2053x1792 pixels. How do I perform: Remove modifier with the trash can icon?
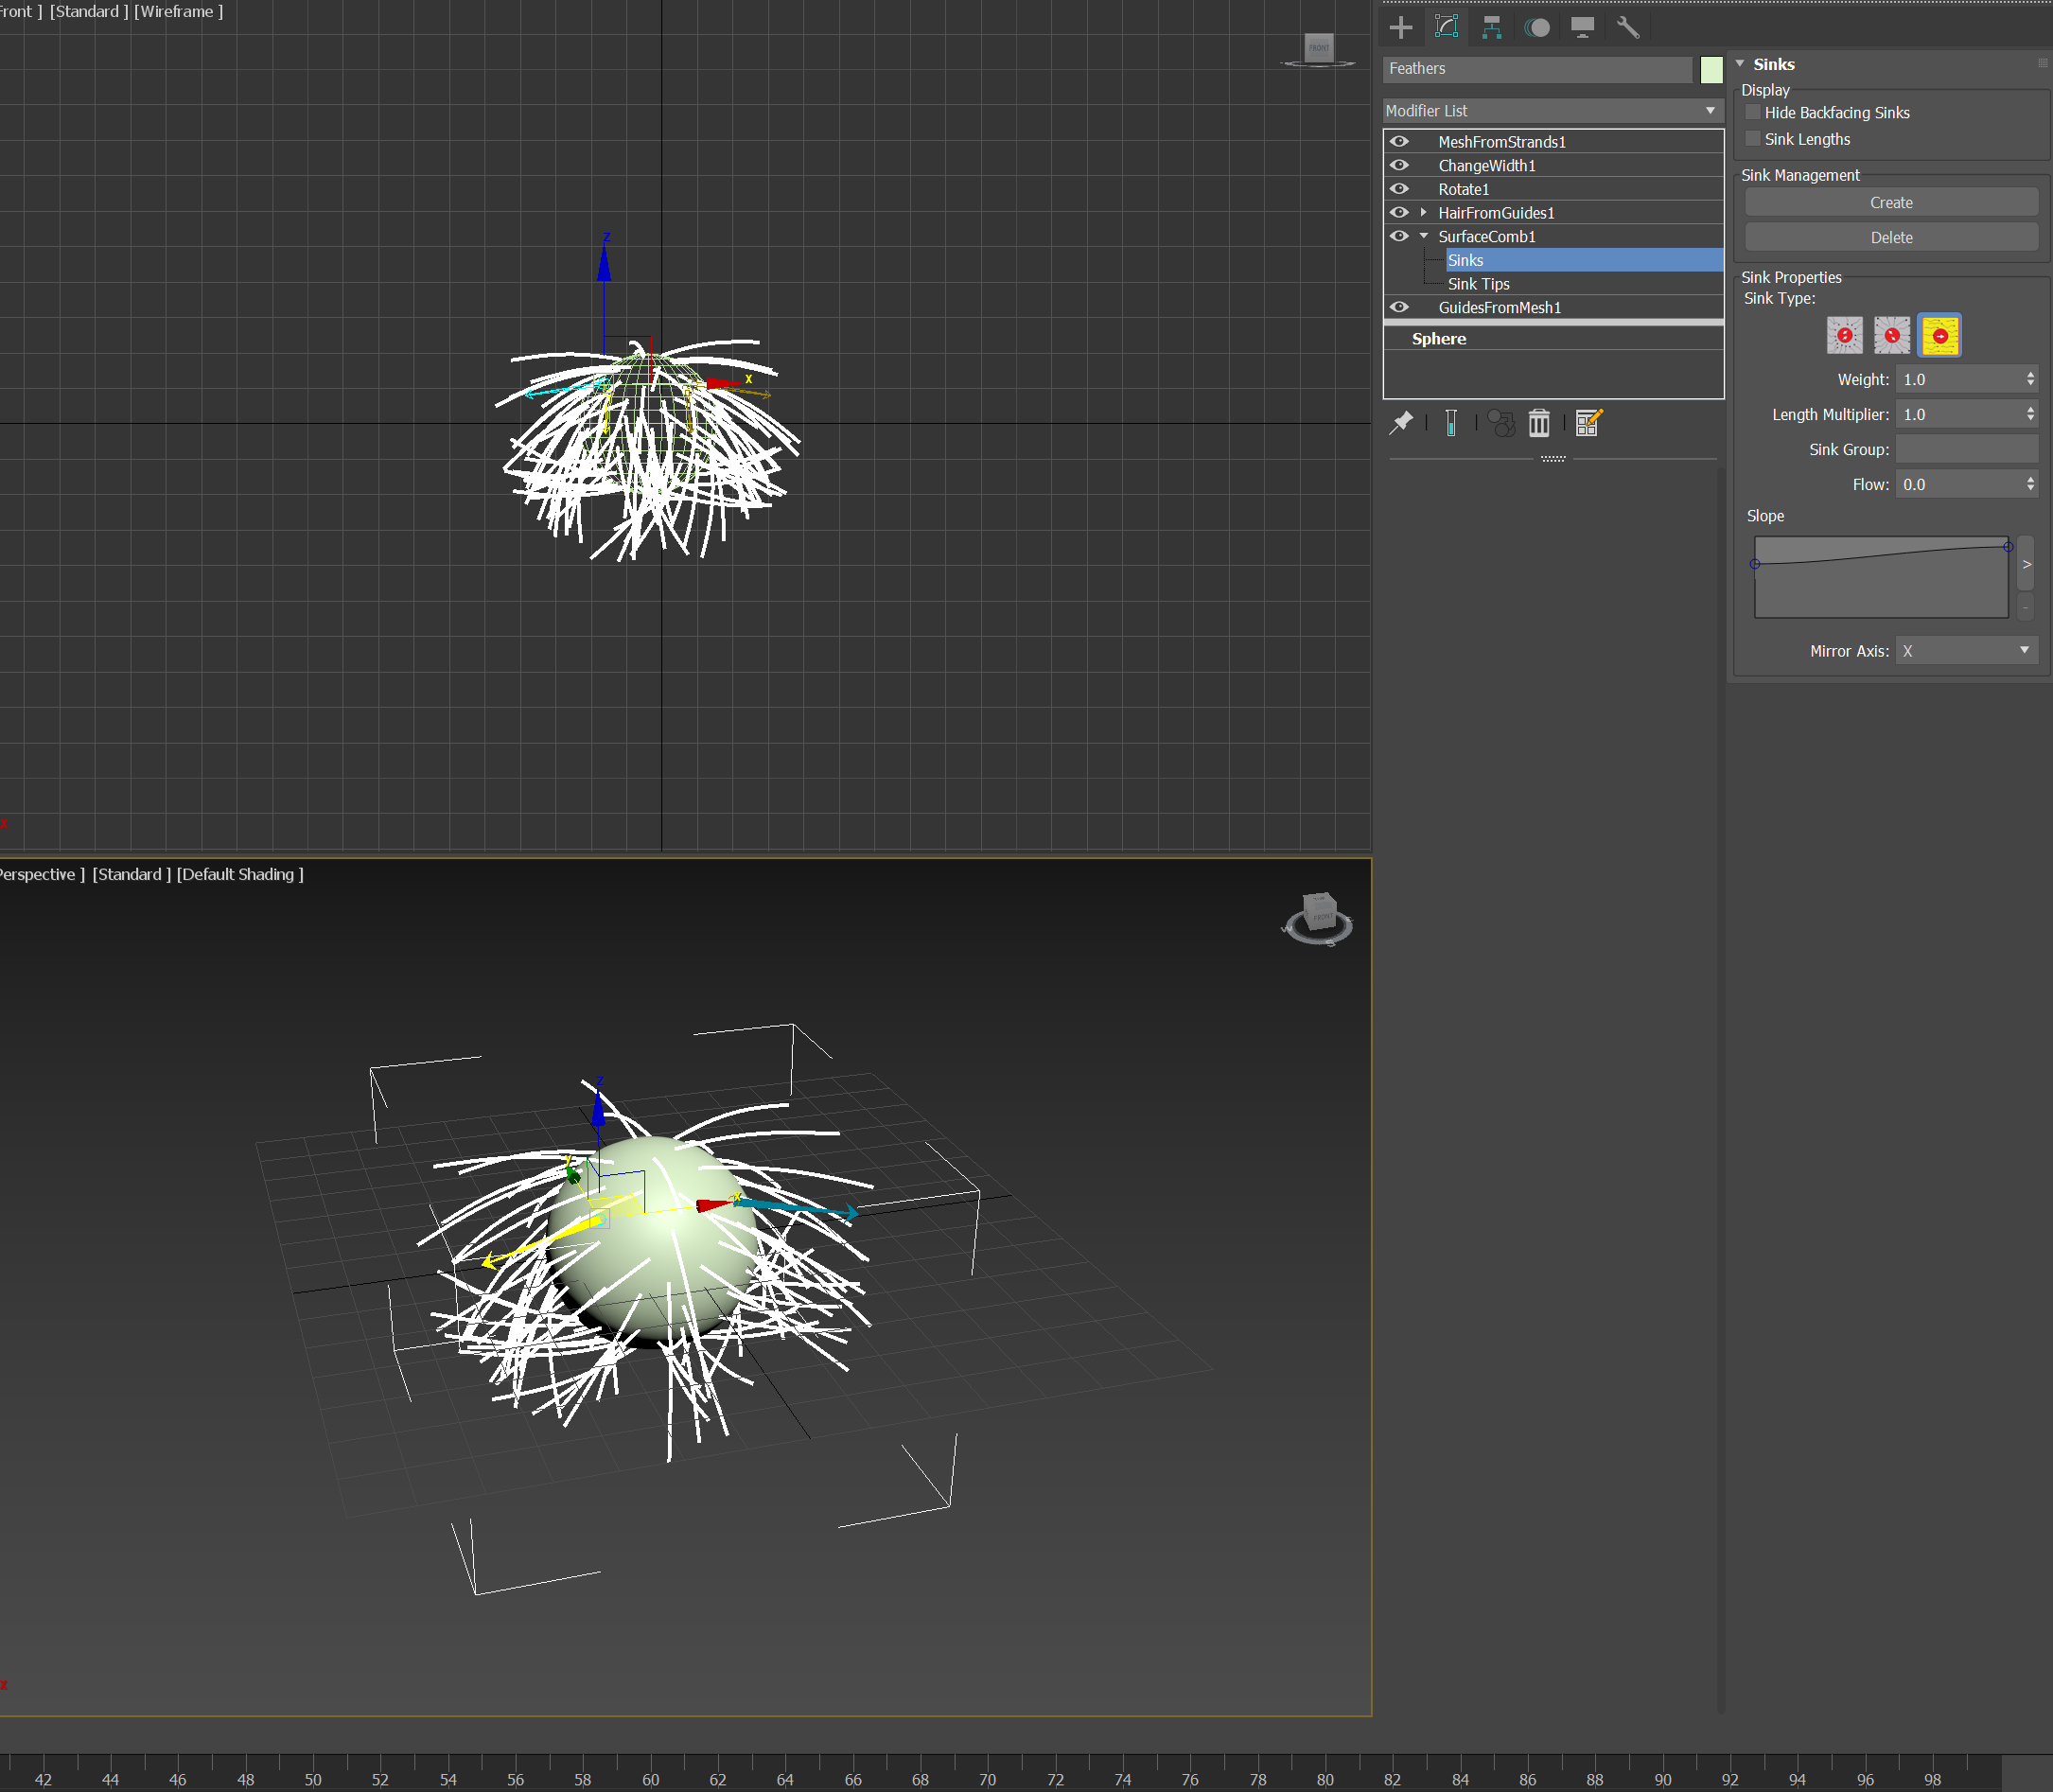(x=1539, y=423)
